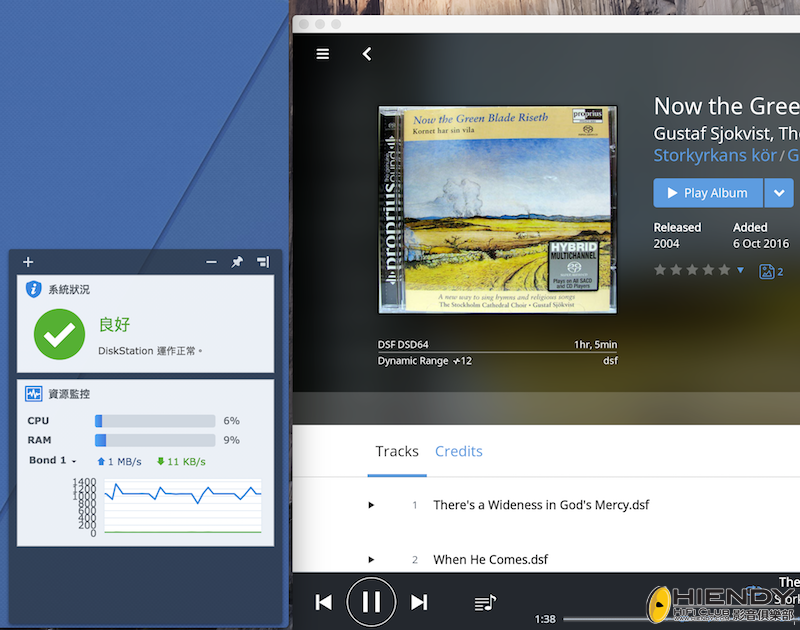The image size is (800, 630).
Task: View album images icon showing 2
Action: [x=771, y=271]
